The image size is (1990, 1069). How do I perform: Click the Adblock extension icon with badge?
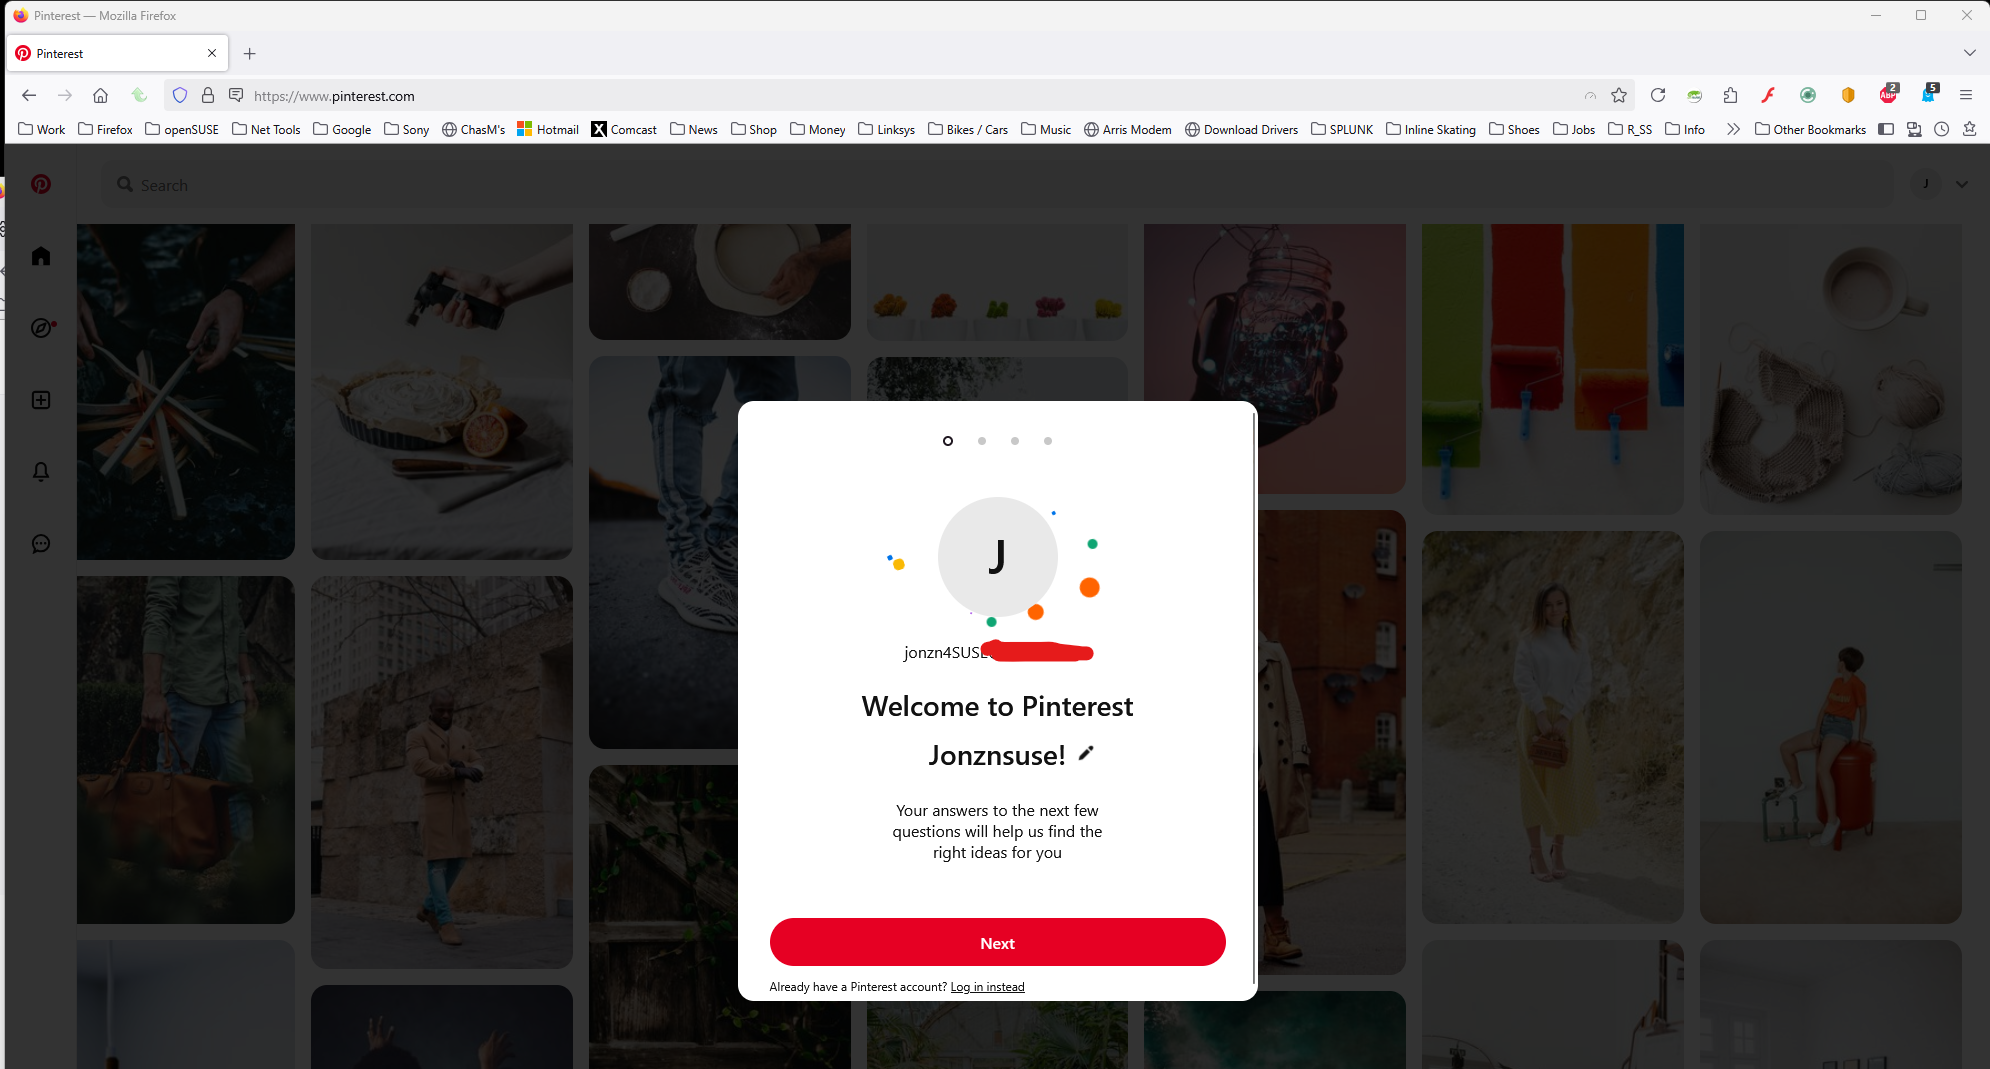tap(1888, 95)
